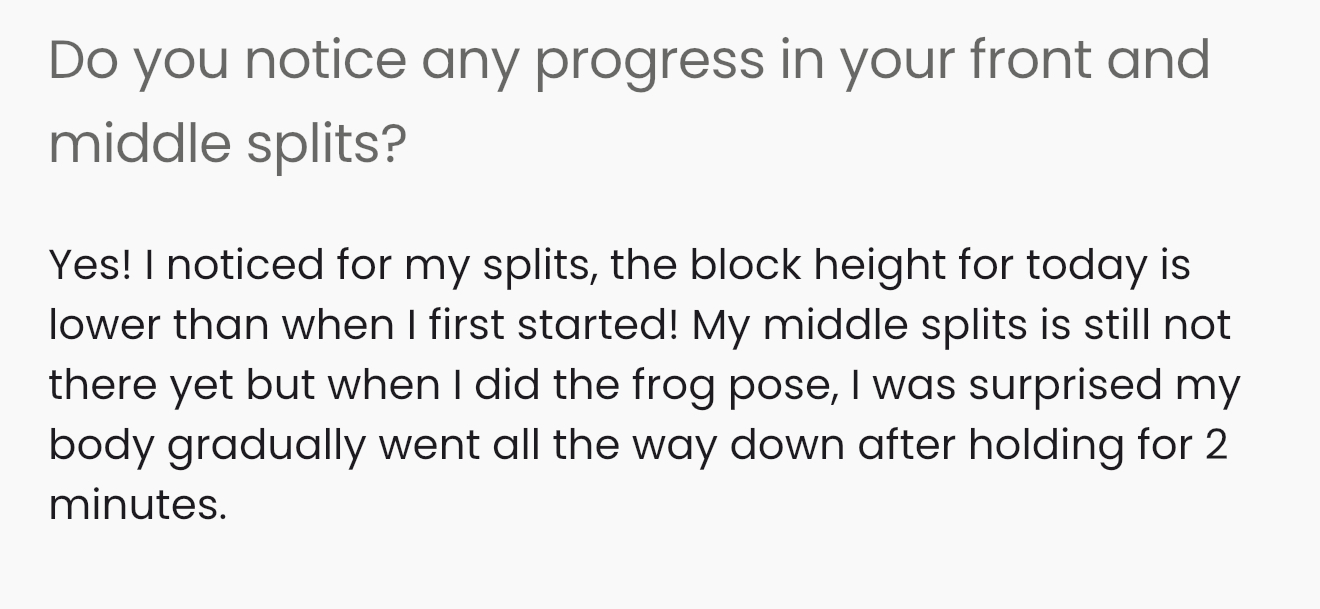Click the number "2" in the answer

(1215, 445)
